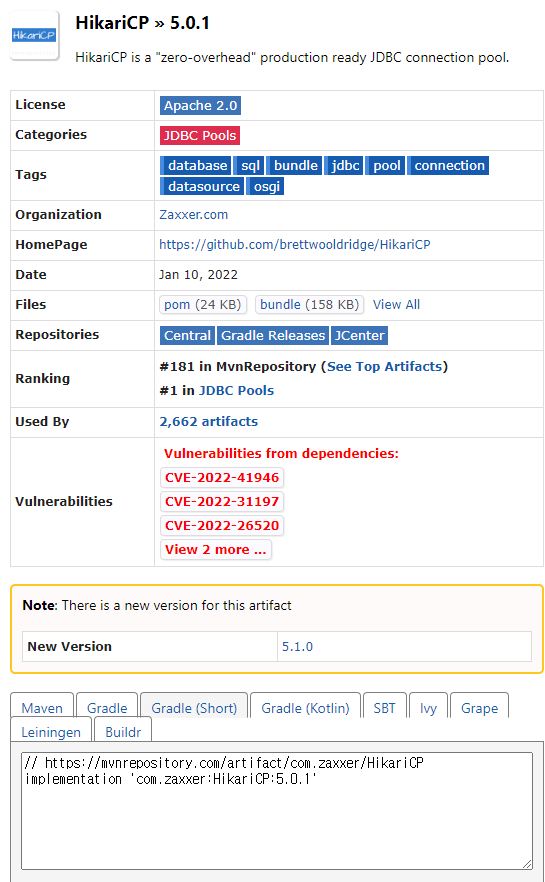Image resolution: width=545 pixels, height=882 pixels.
Task: Click the HikariCP » 5.0.1 heading
Action: click(143, 23)
